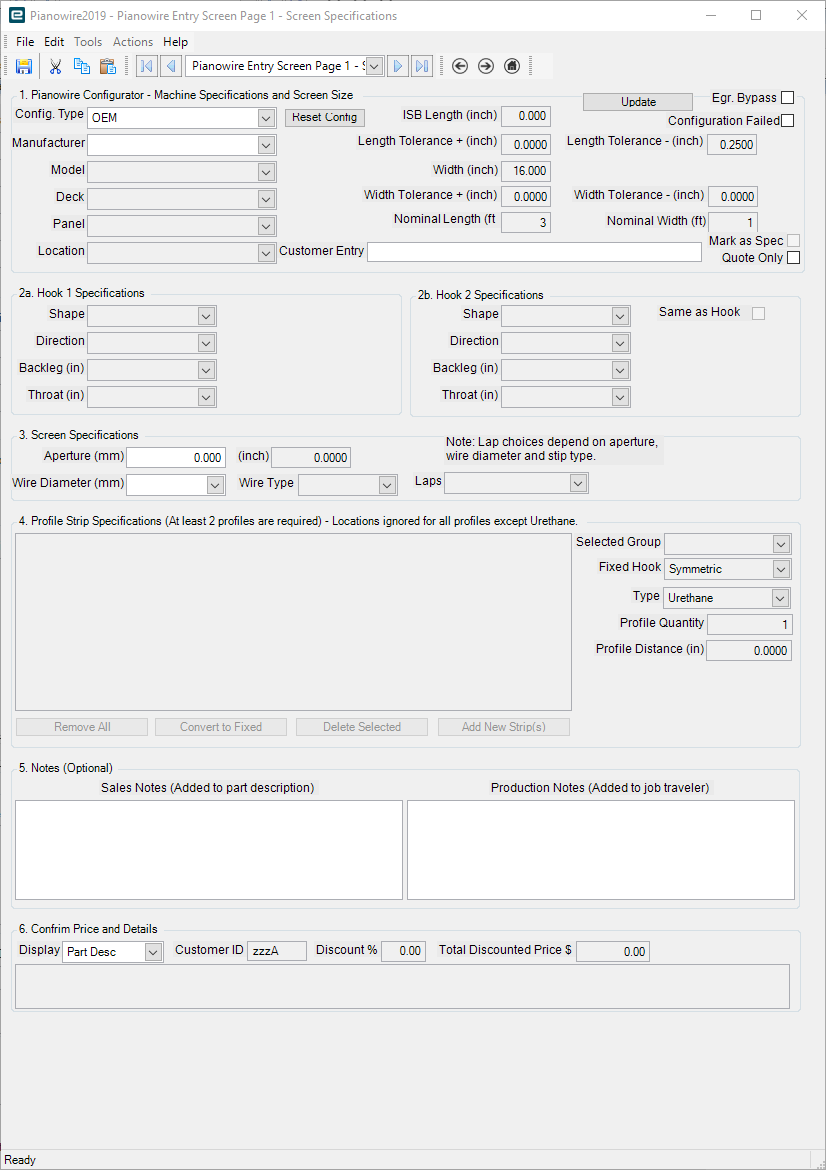Toggle the Configuration Failed checkbox
This screenshot has width=826, height=1170.
pyautogui.click(x=787, y=120)
